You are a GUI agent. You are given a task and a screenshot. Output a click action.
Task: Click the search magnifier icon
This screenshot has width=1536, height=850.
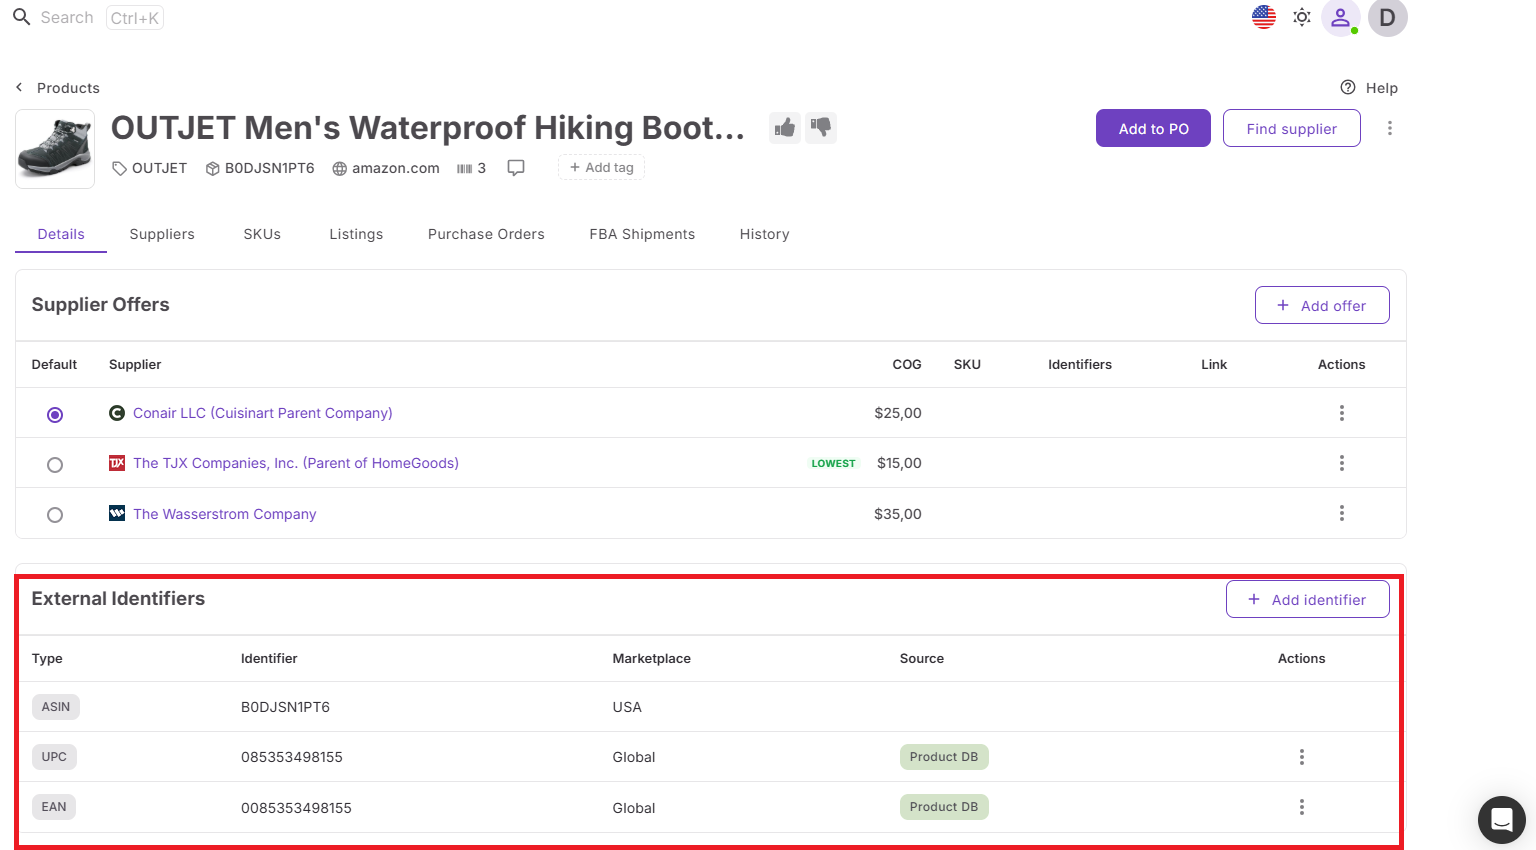pyautogui.click(x=21, y=17)
